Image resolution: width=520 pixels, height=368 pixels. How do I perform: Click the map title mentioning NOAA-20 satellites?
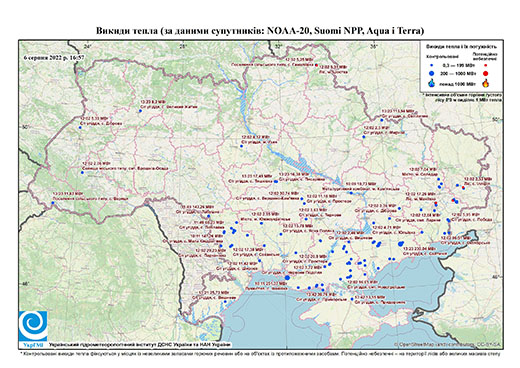click(x=260, y=31)
